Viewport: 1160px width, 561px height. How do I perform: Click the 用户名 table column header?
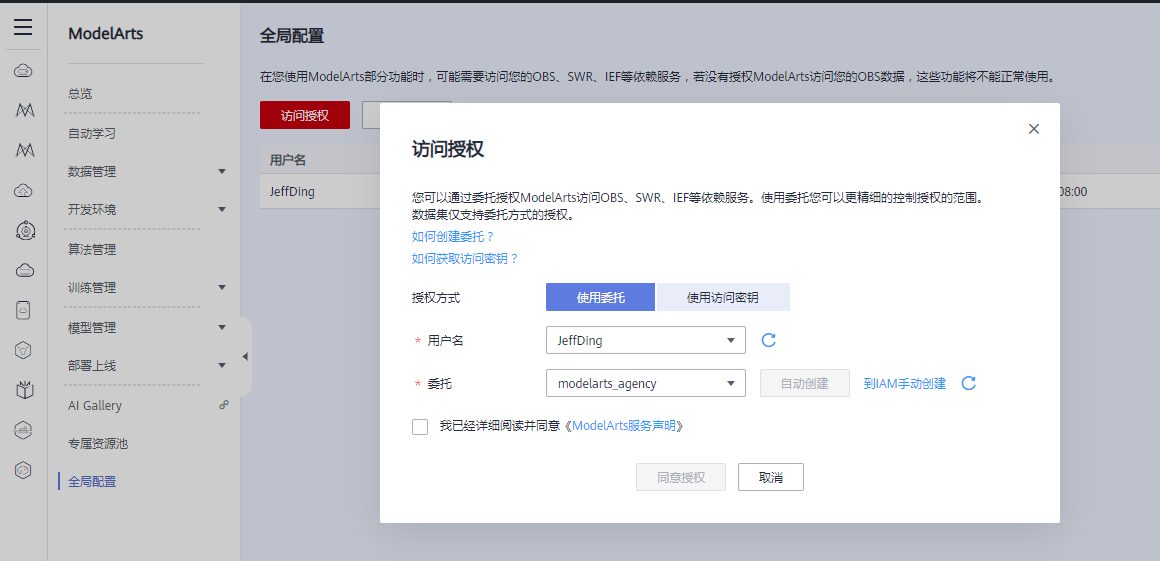click(x=288, y=160)
